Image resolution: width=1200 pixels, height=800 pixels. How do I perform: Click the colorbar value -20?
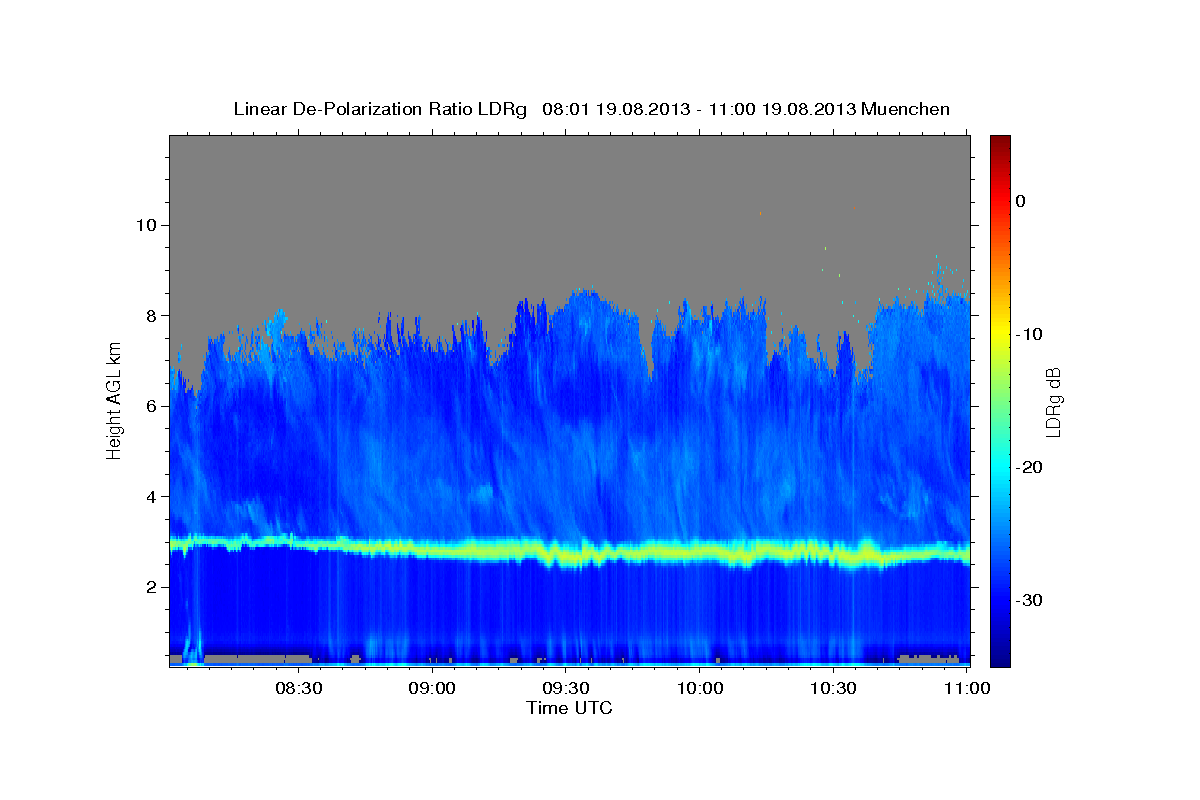point(1029,467)
